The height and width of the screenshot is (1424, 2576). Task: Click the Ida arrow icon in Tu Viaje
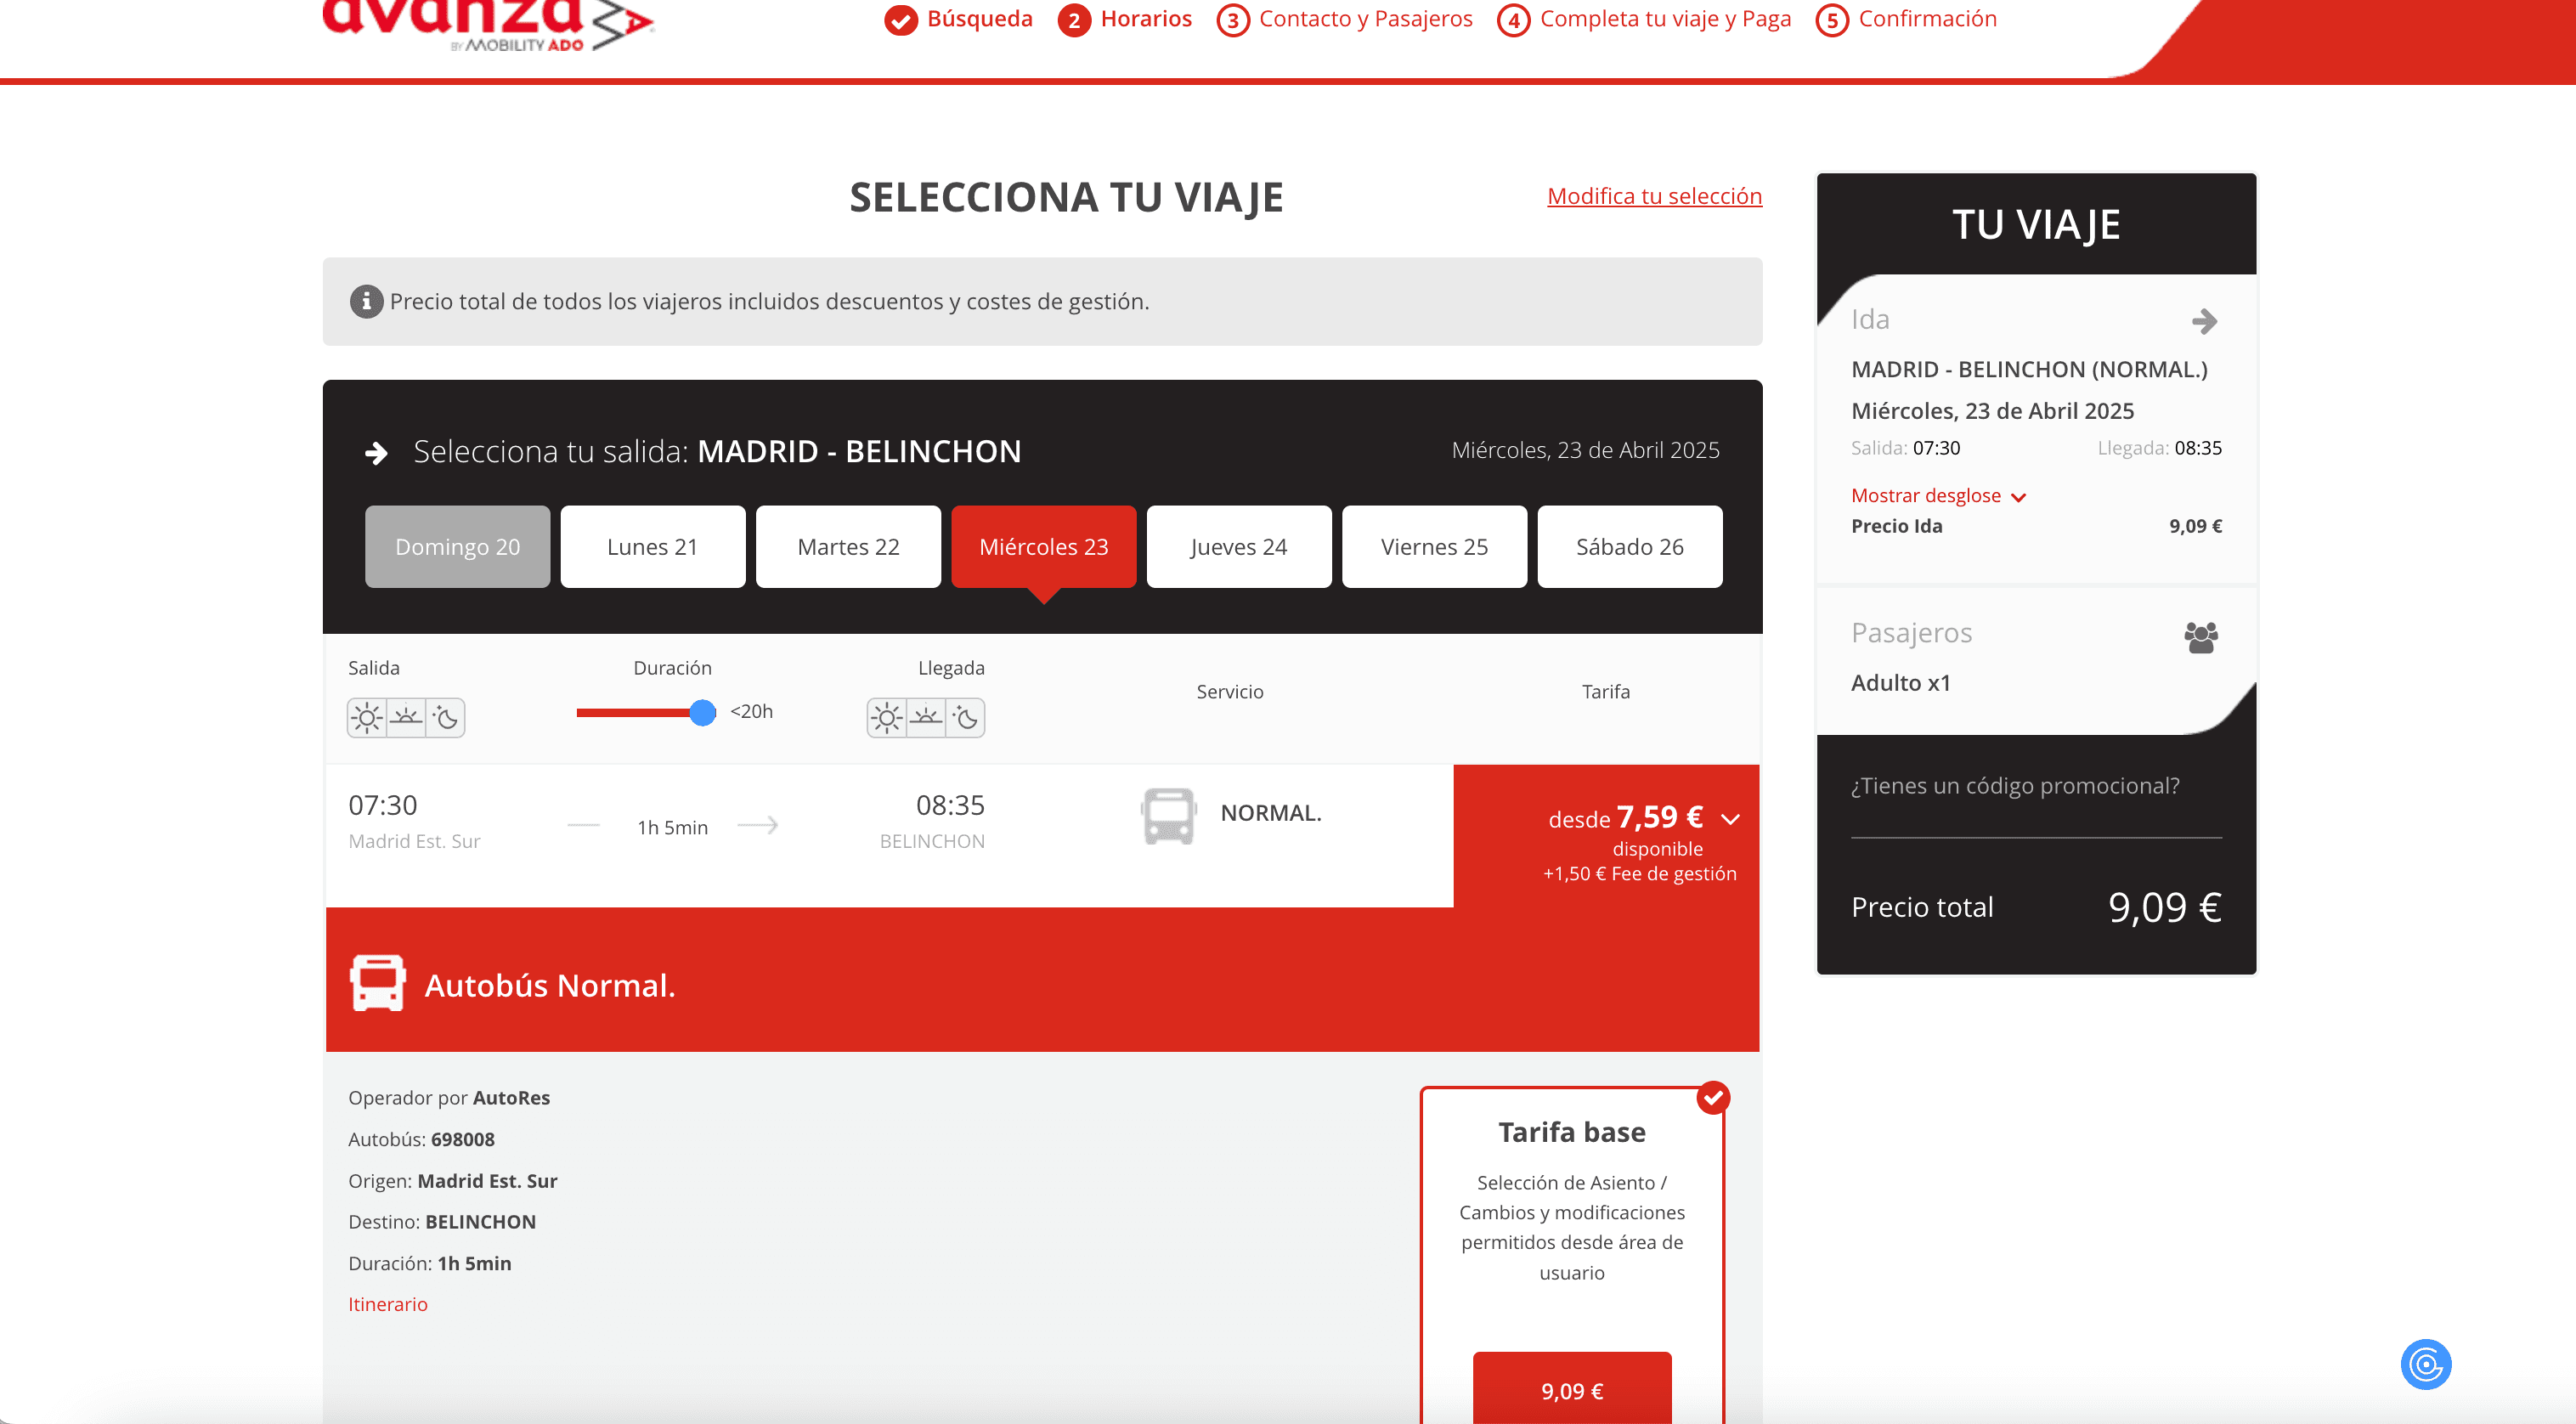pyautogui.click(x=2204, y=321)
